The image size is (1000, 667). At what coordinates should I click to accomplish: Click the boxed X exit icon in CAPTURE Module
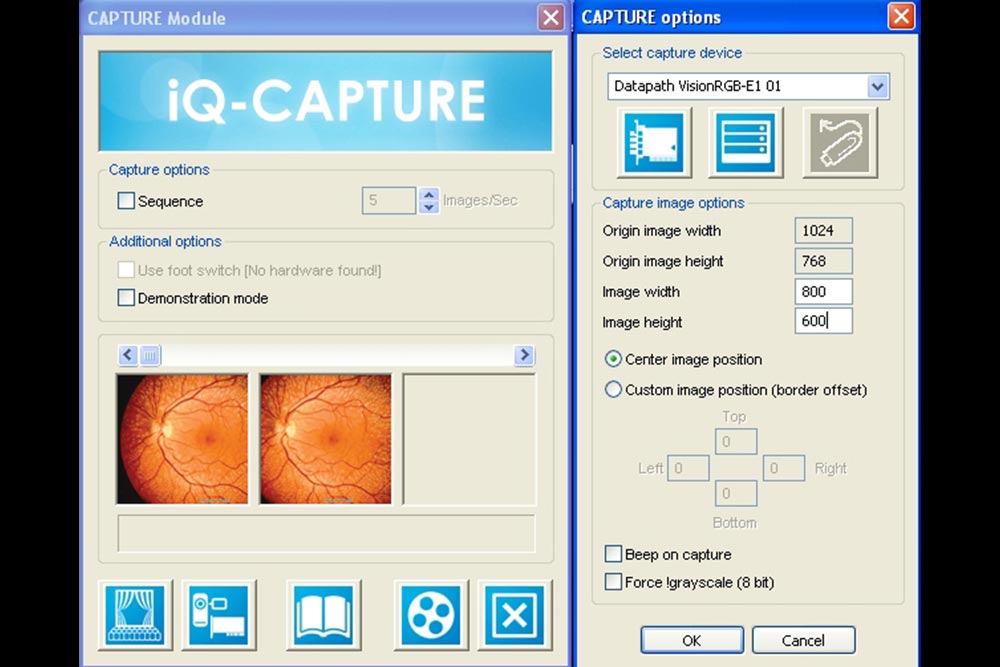click(x=515, y=615)
